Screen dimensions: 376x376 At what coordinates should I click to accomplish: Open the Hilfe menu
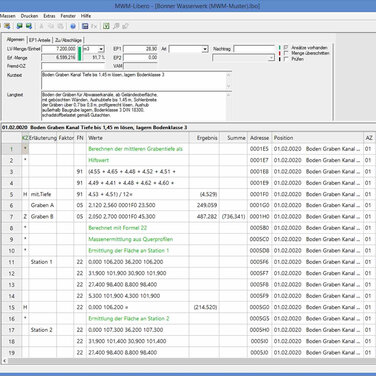click(x=86, y=16)
